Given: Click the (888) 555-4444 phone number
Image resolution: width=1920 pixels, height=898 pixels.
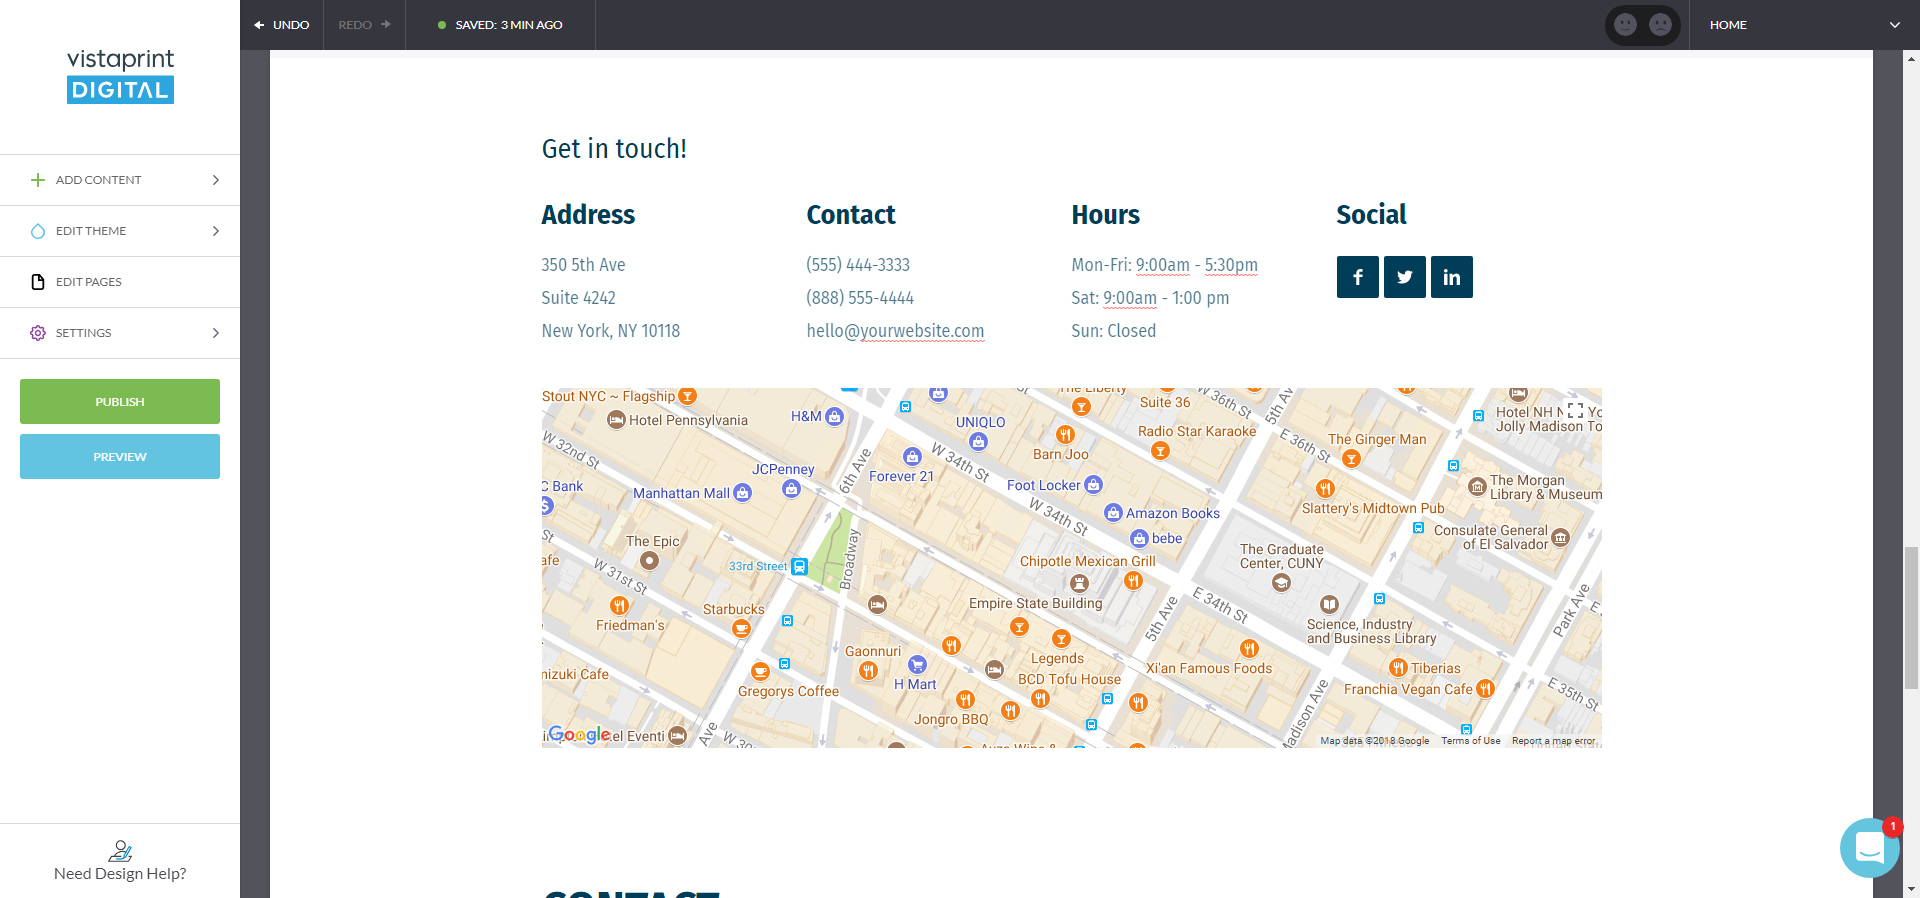Looking at the screenshot, I should pyautogui.click(x=860, y=298).
